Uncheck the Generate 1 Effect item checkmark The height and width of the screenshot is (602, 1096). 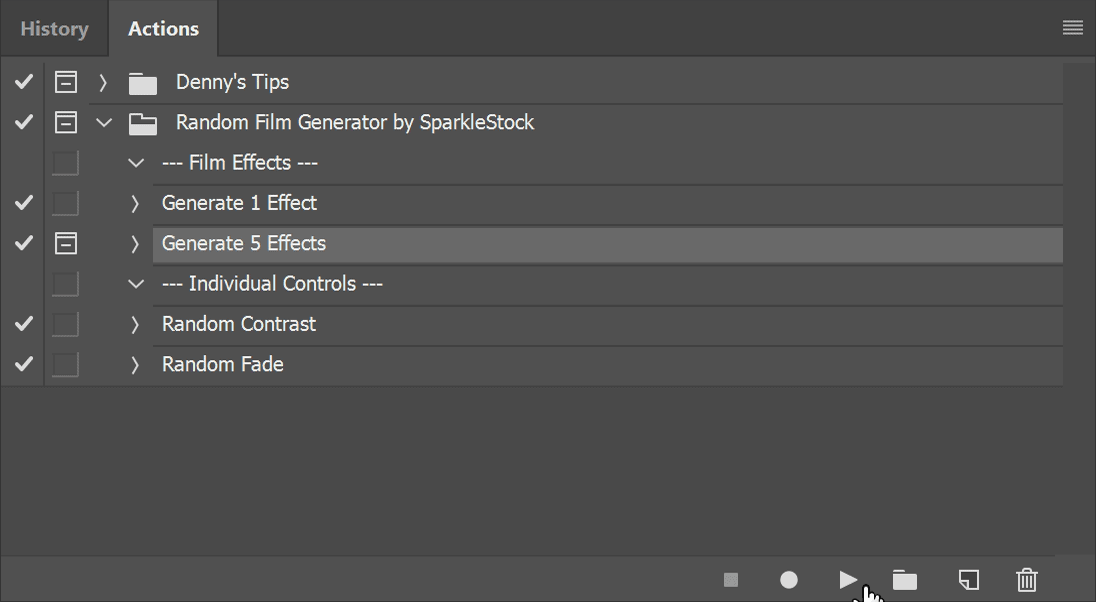[x=24, y=203]
